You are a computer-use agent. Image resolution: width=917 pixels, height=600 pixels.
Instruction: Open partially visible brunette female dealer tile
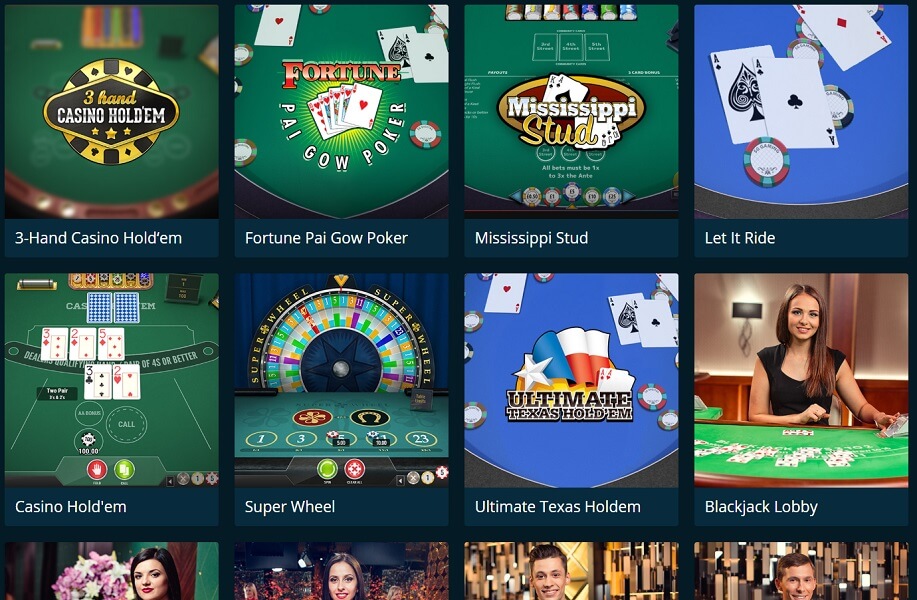(x=342, y=571)
